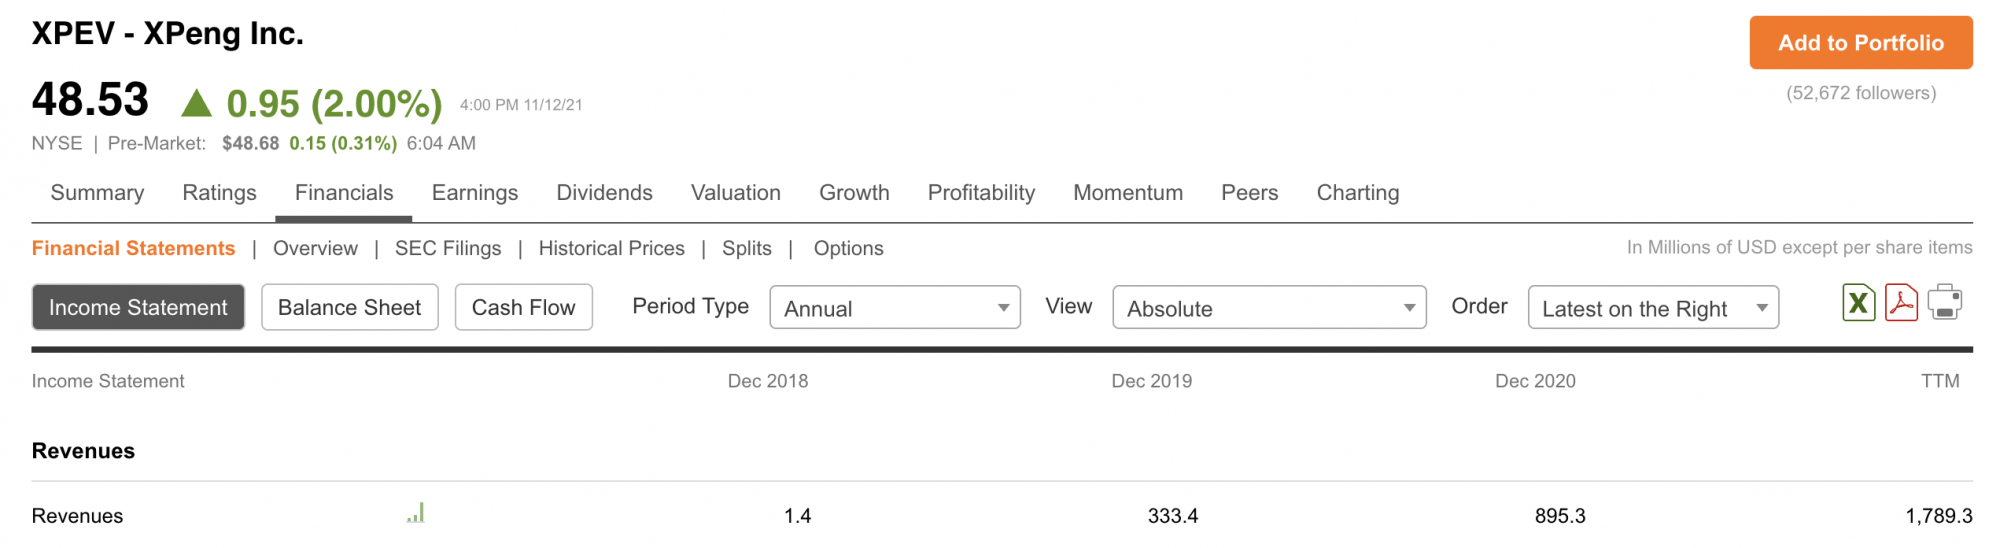
Task: Click Add to Portfolio button
Action: (1860, 43)
